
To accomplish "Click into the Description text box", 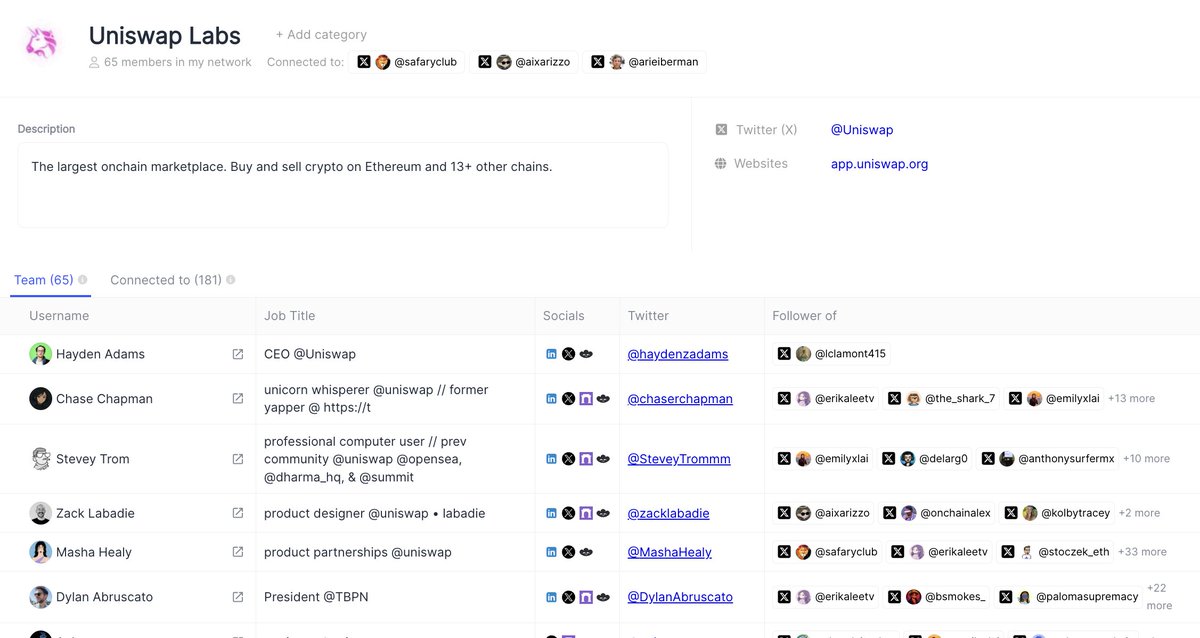I will click(343, 185).
